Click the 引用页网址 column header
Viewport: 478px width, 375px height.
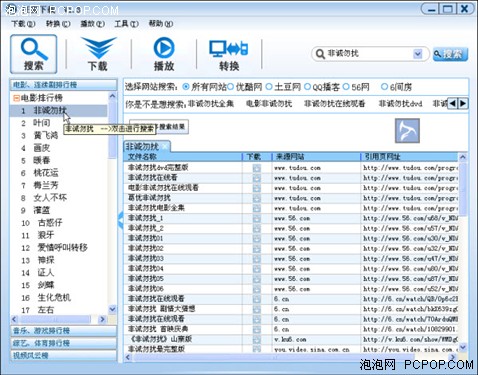409,157
